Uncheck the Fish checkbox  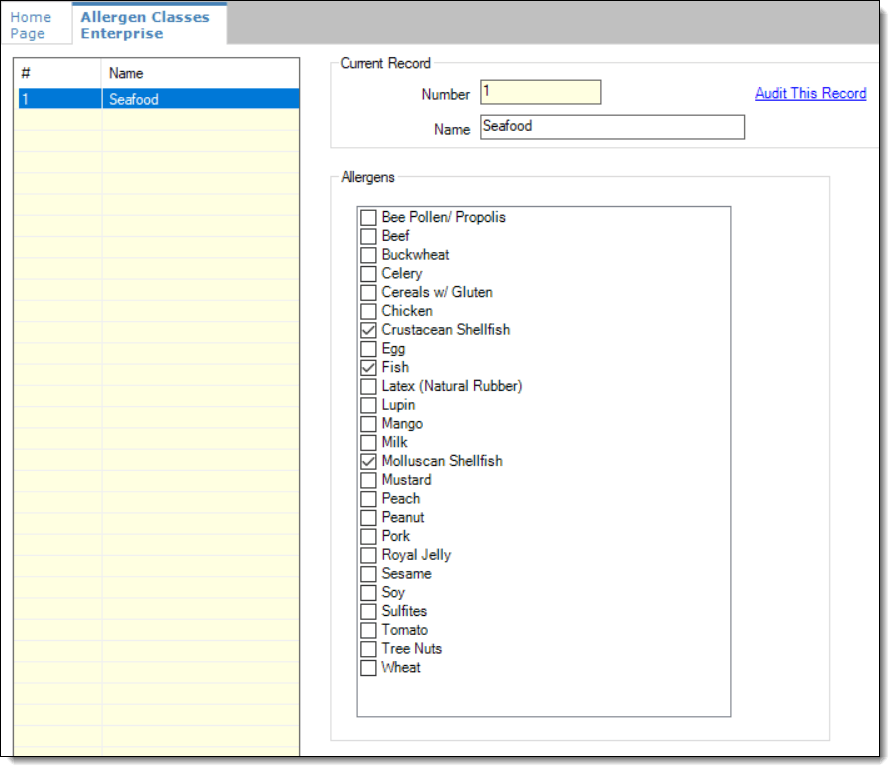[x=368, y=368]
